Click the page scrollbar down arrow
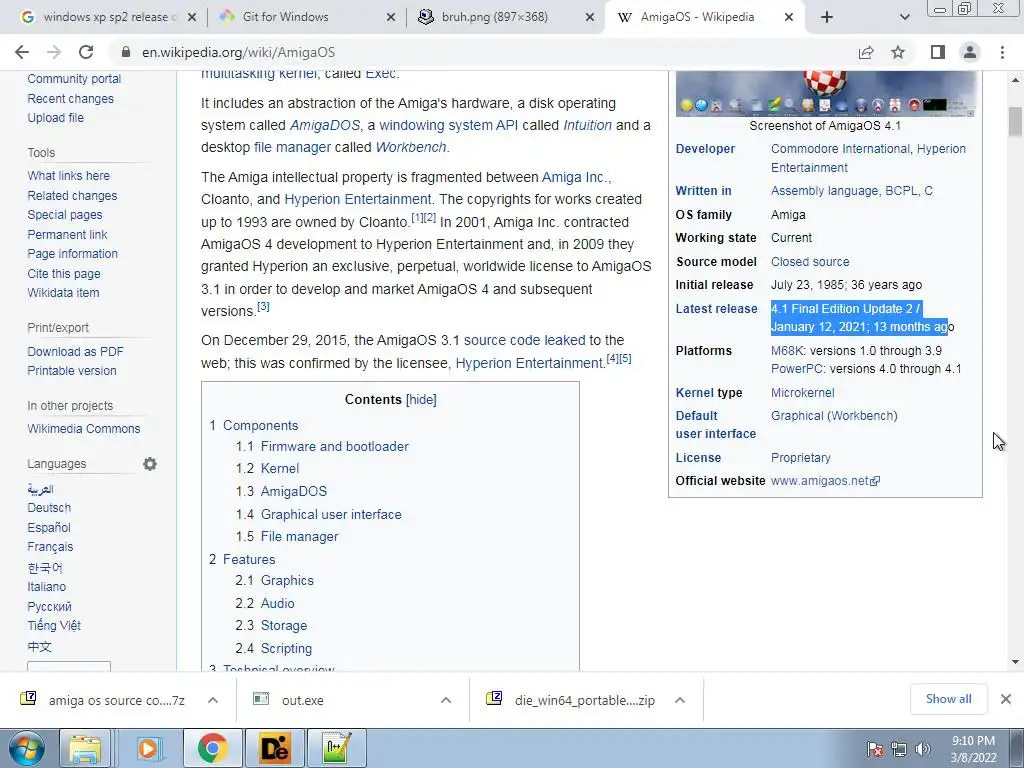The image size is (1024, 768). coord(1015,662)
